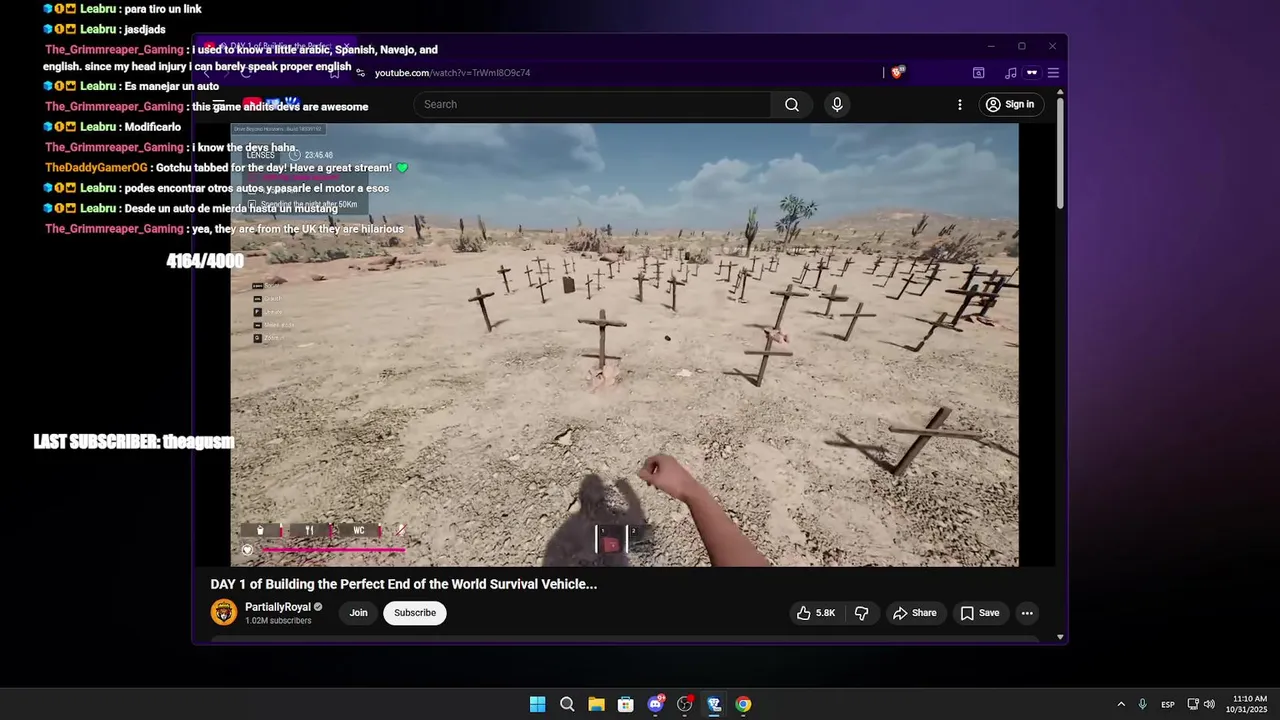This screenshot has width=1280, height=720.
Task: Open Discord from the taskbar
Action: tap(655, 704)
